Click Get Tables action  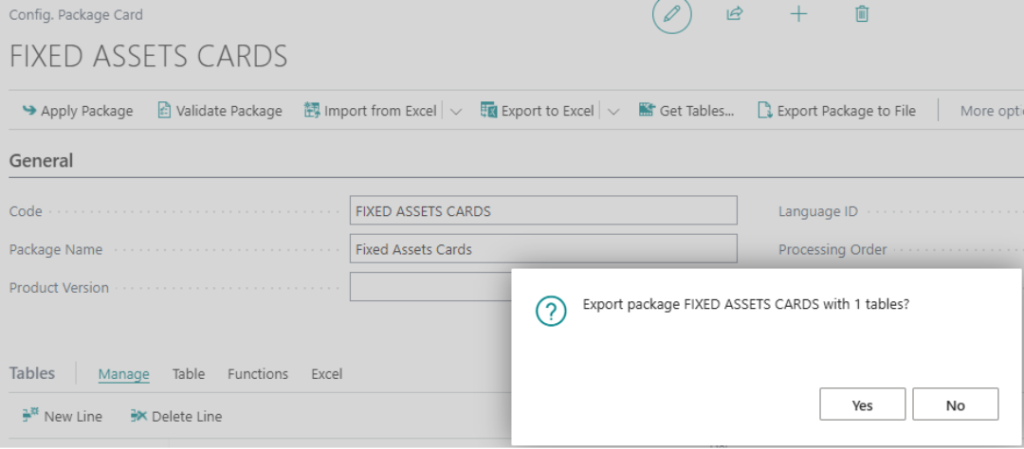coord(686,111)
